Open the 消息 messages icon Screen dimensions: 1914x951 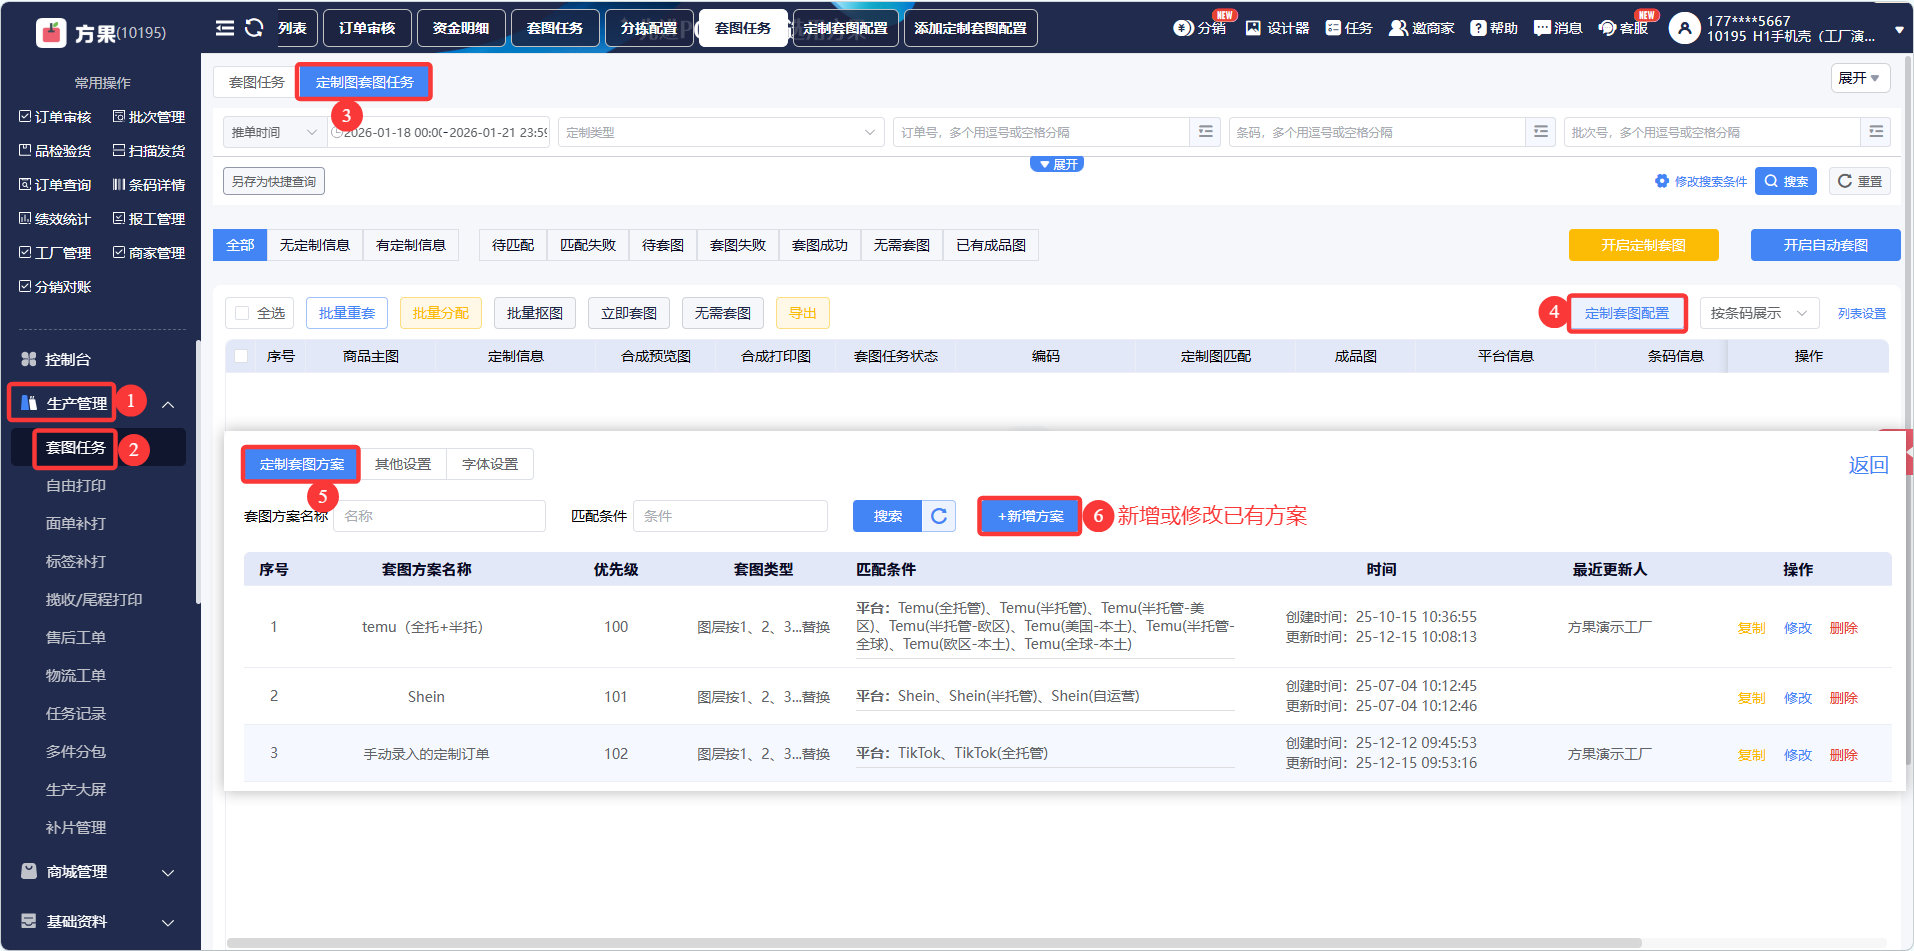tap(1542, 28)
